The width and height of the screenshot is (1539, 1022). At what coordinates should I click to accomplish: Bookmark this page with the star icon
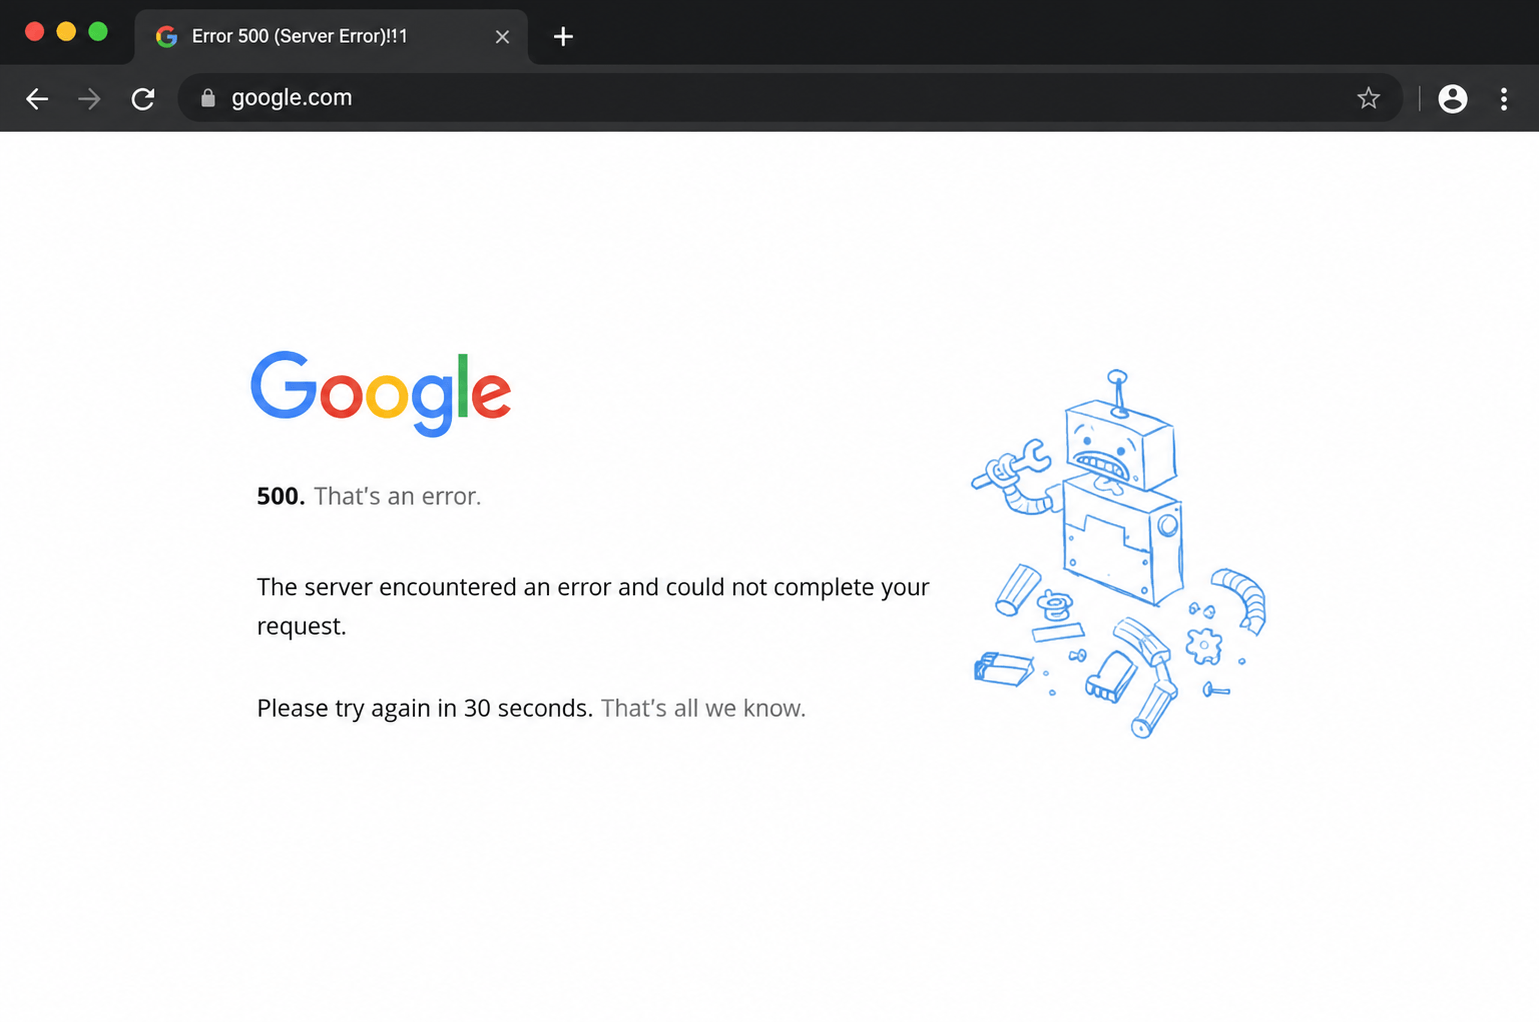click(1368, 98)
